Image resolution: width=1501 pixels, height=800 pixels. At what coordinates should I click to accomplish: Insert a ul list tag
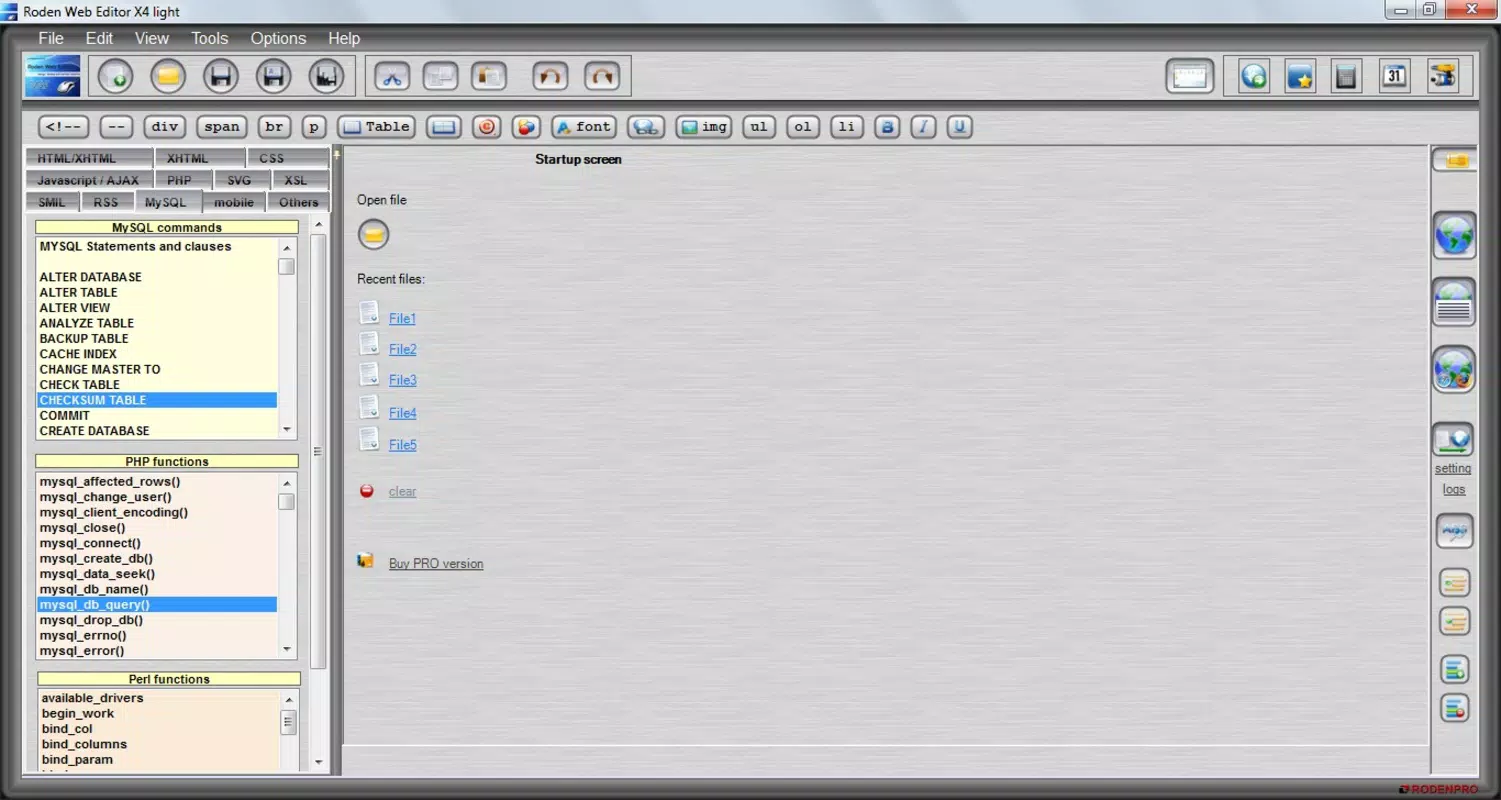[x=759, y=127]
